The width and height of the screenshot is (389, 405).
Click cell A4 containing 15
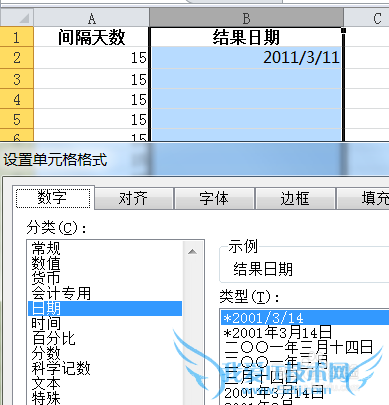(91, 99)
